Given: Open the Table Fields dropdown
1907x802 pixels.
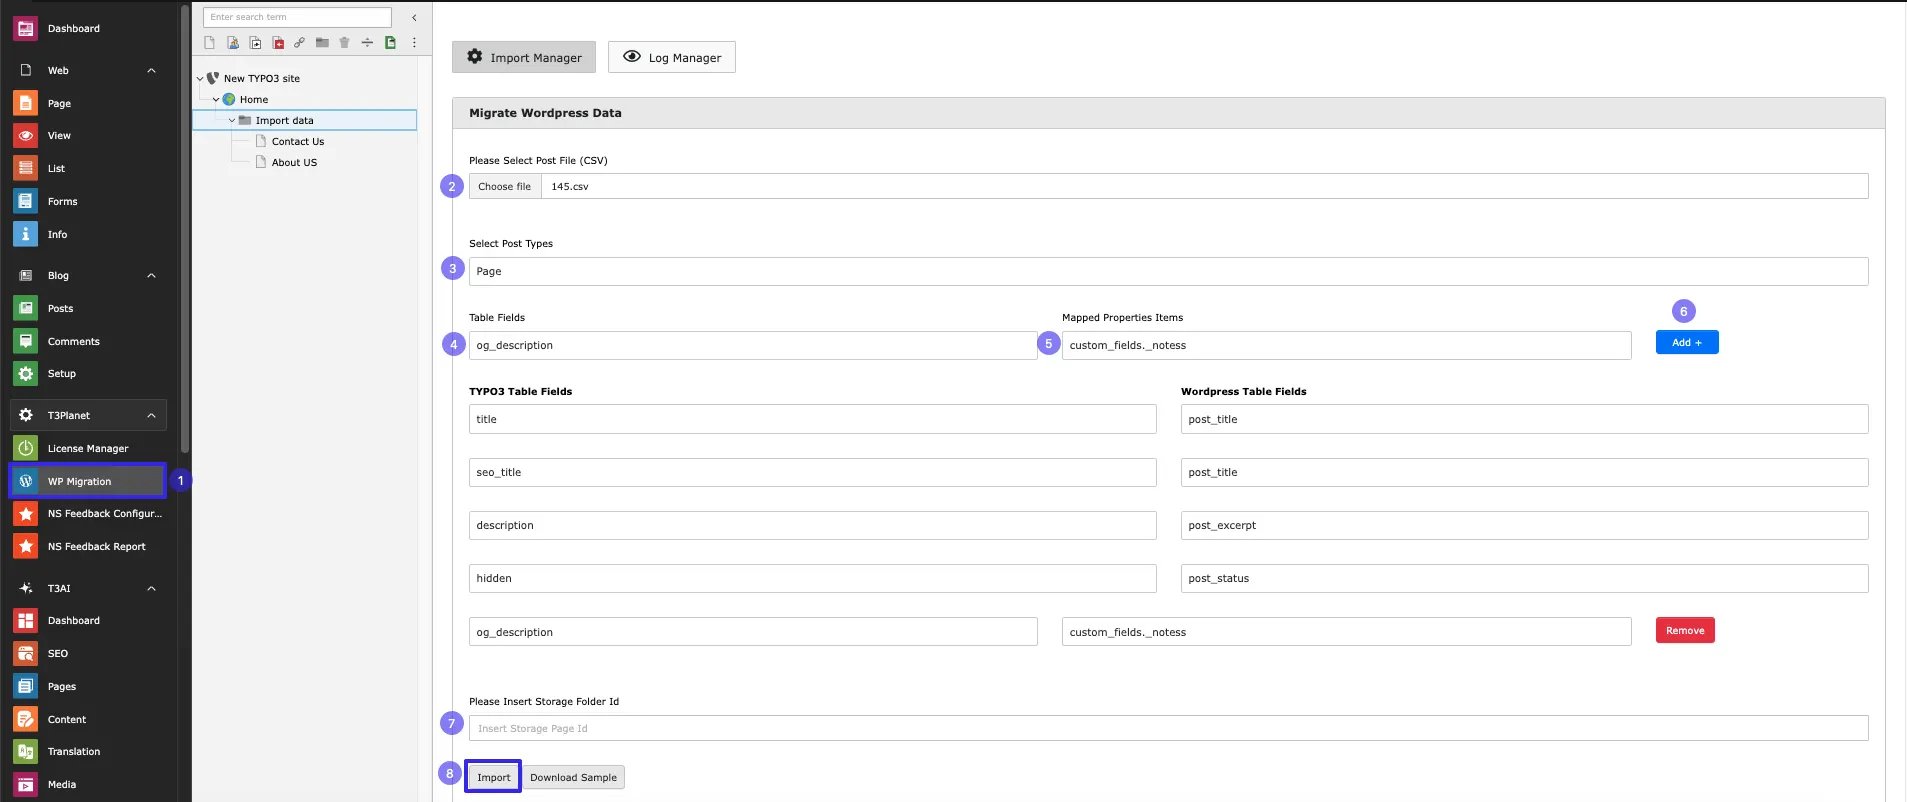Looking at the screenshot, I should point(752,345).
